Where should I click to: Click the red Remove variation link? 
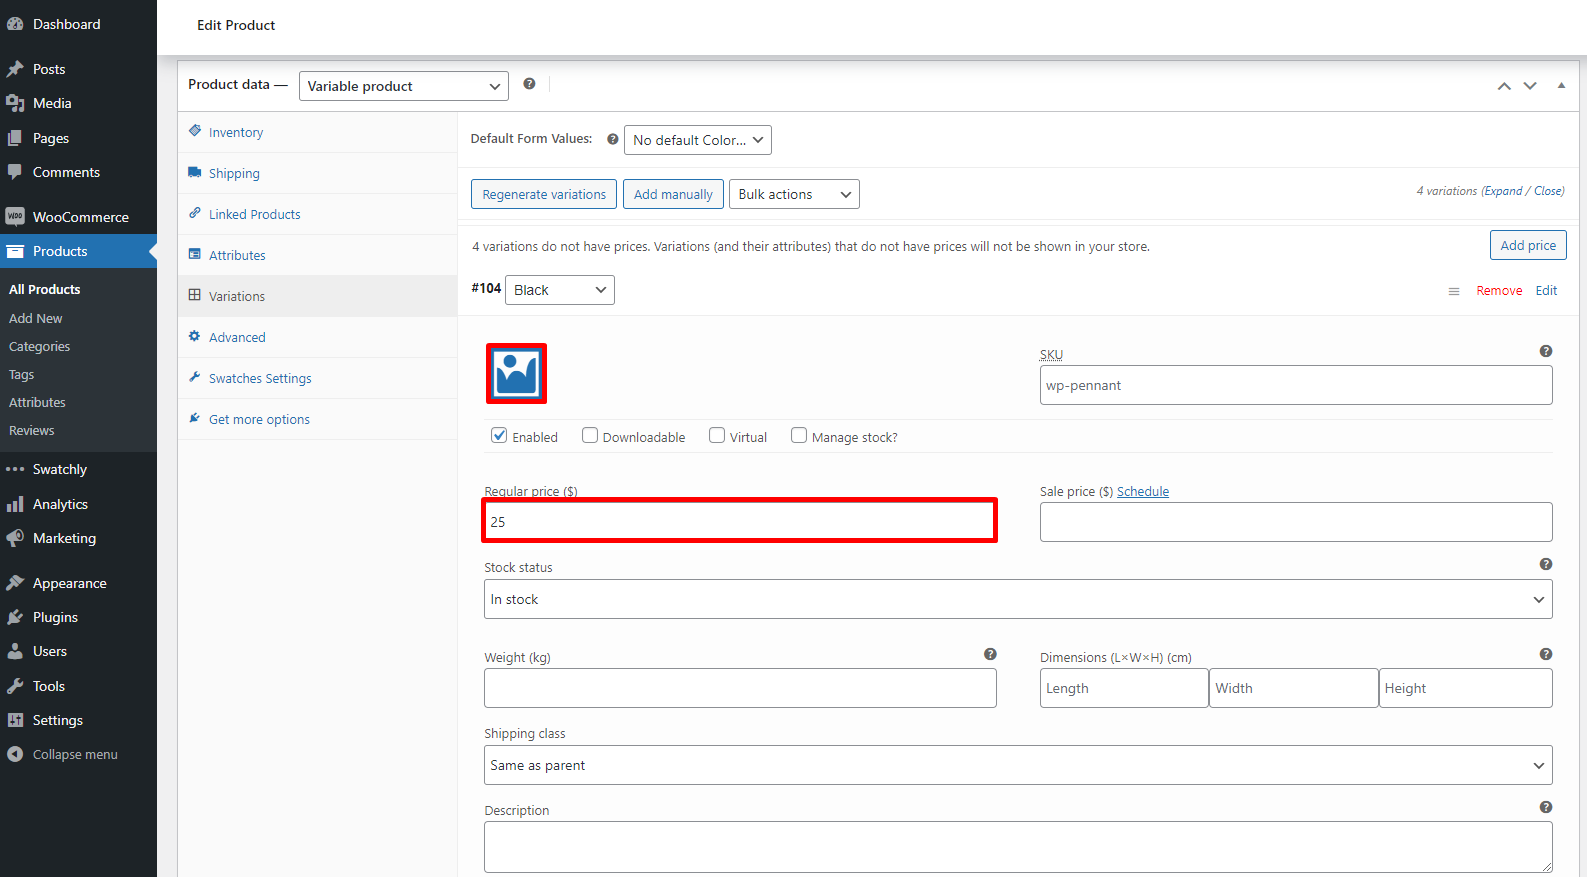click(1498, 291)
